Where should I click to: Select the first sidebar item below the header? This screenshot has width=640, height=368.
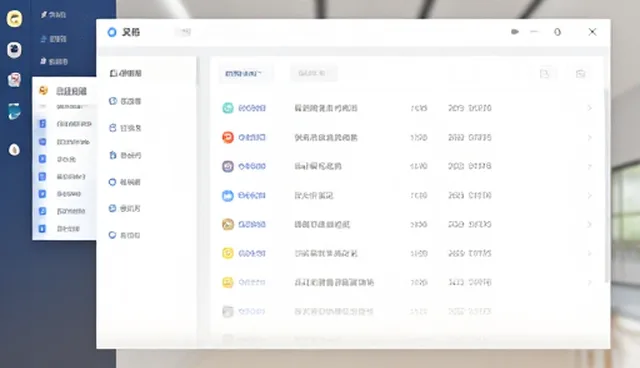coord(125,101)
